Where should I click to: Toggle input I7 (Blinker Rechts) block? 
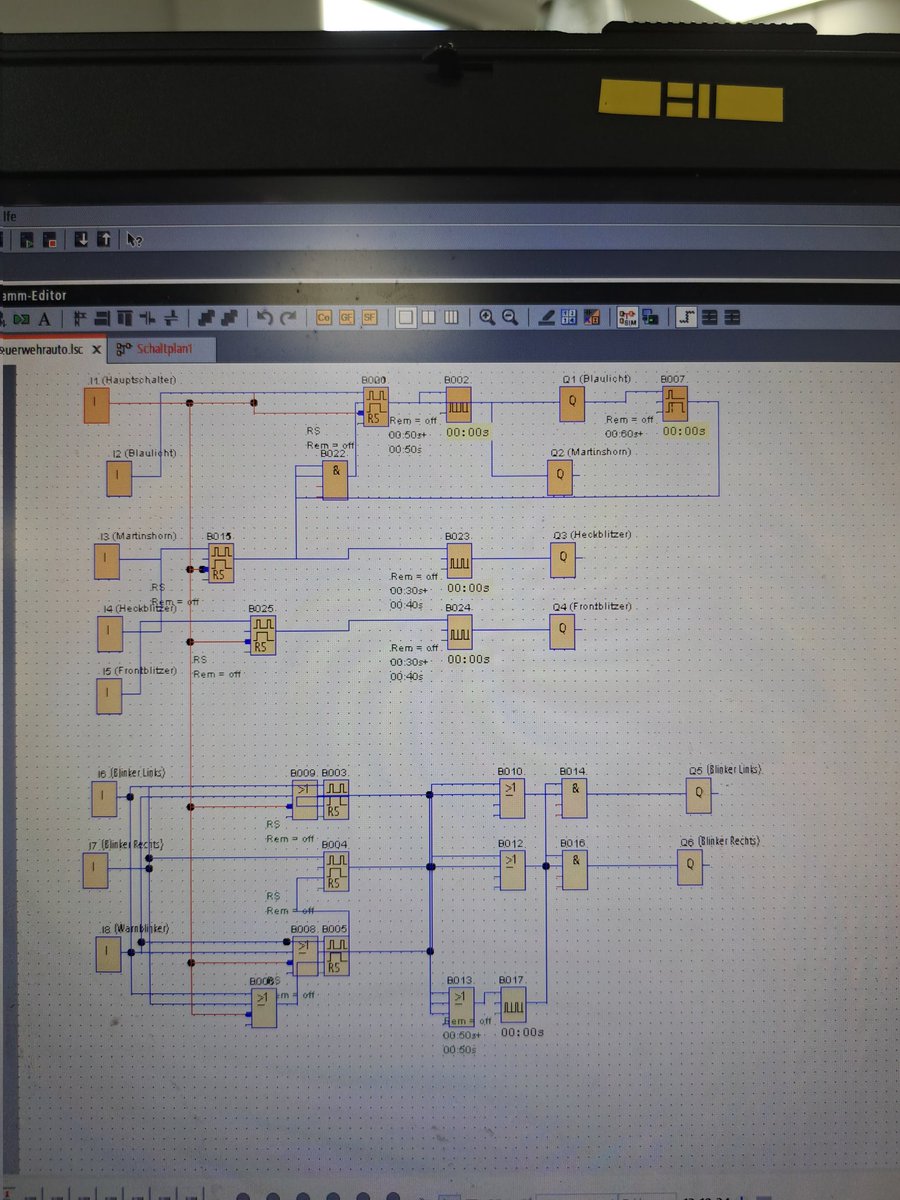95,870
